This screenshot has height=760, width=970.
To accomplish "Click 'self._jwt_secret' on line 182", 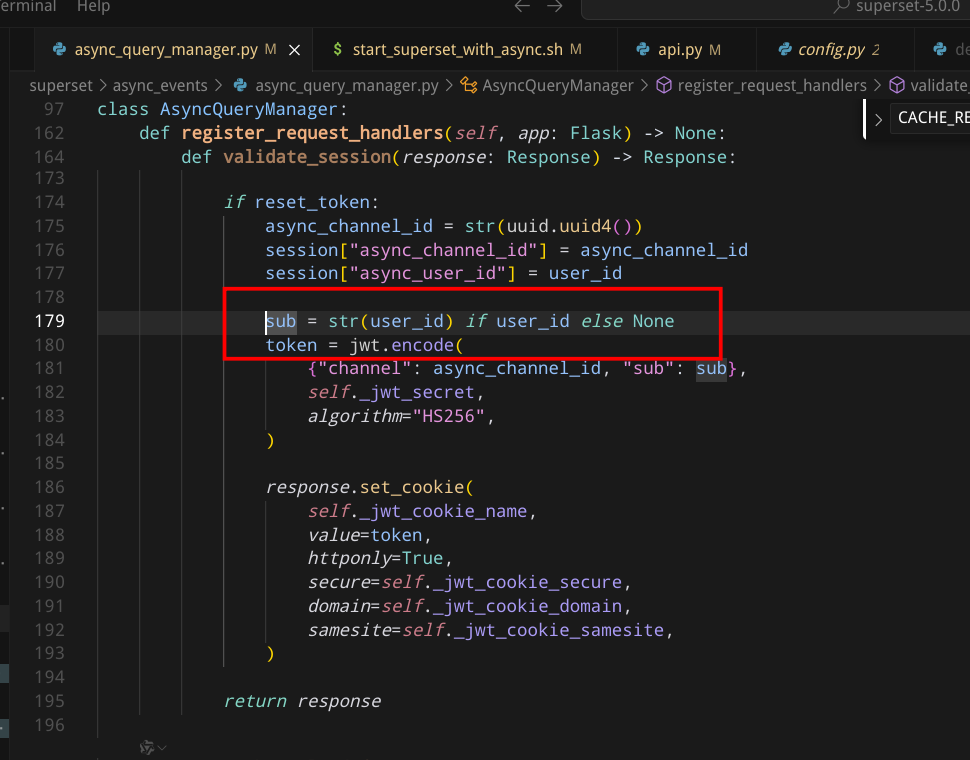I will [391, 393].
